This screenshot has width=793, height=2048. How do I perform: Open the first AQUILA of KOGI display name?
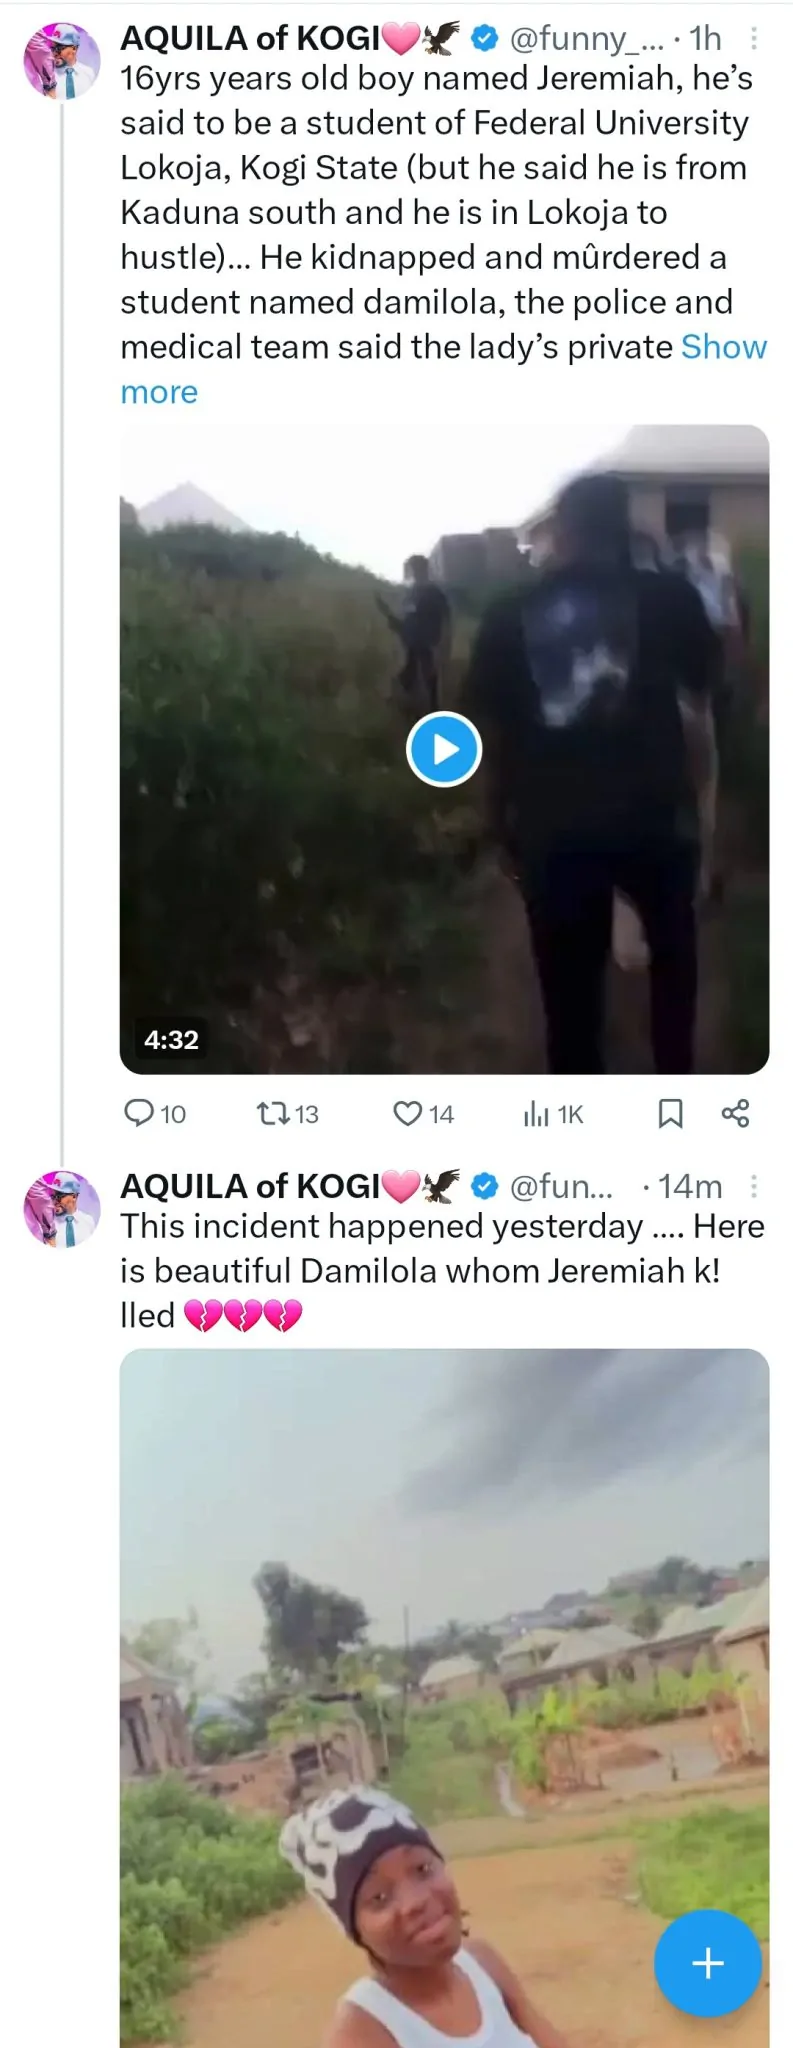click(x=250, y=38)
